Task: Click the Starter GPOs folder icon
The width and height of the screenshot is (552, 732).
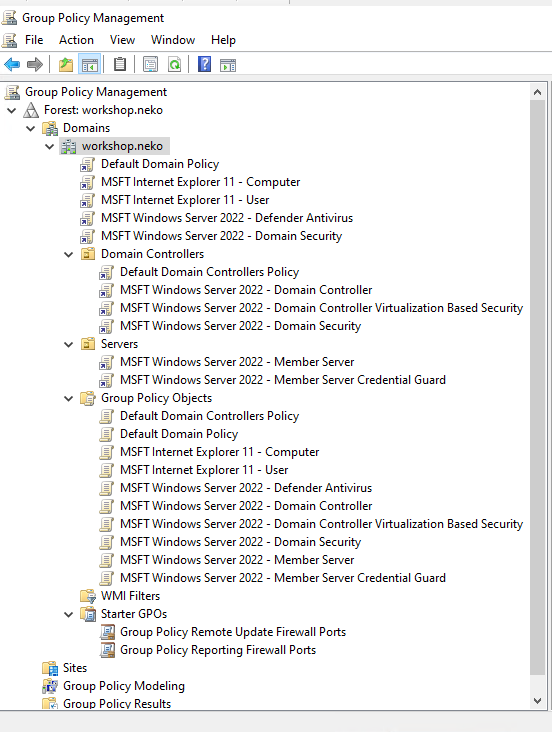Action: (88, 614)
